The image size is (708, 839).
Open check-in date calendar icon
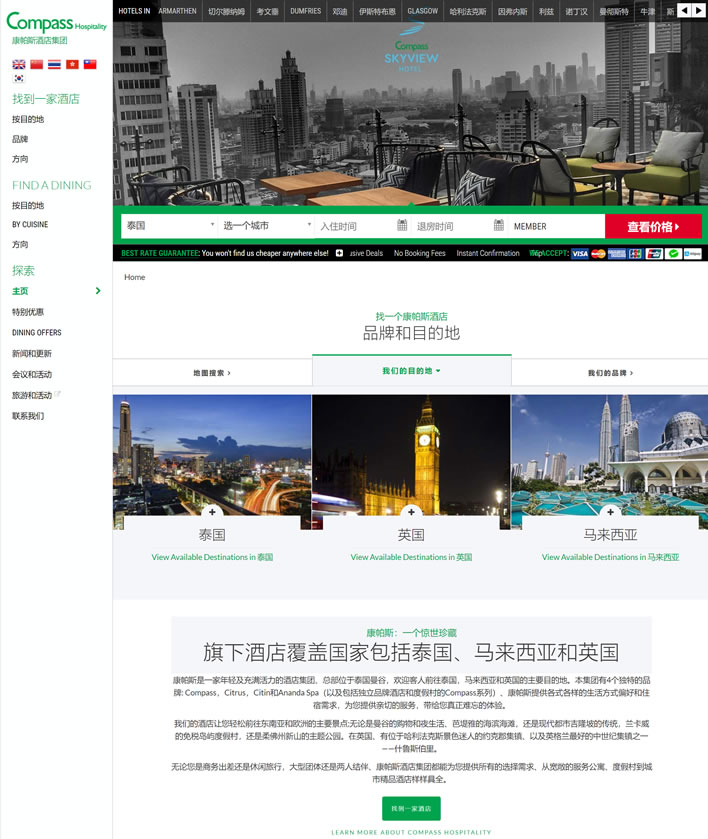coord(402,226)
